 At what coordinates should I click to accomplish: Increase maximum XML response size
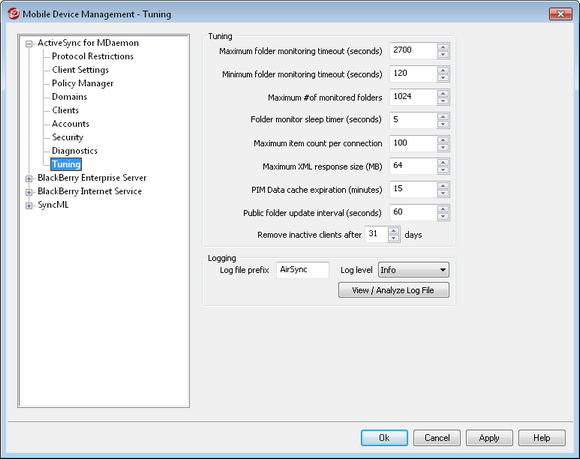(443, 163)
